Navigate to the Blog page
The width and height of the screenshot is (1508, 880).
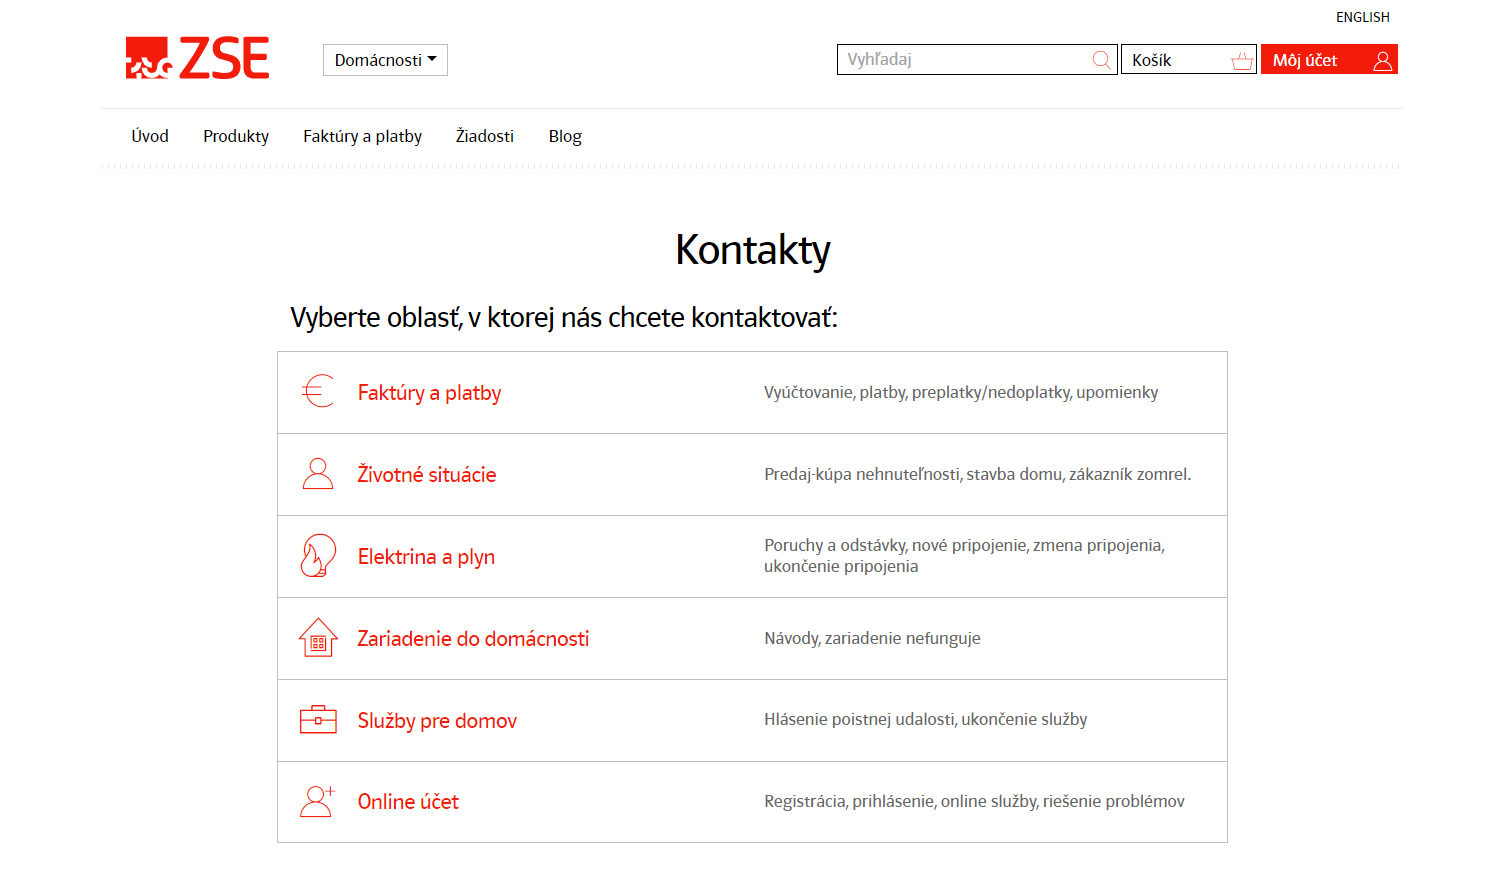(x=565, y=136)
